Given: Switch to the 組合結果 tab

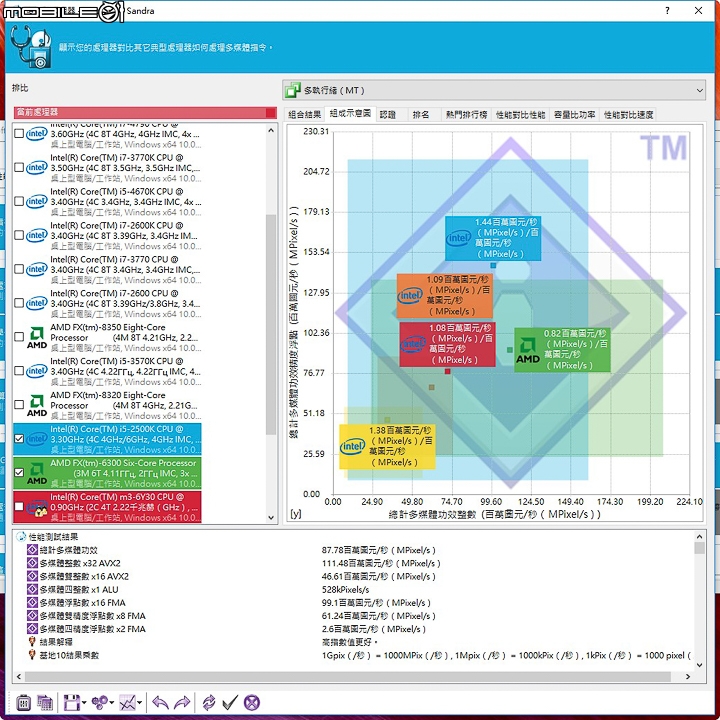Looking at the screenshot, I should pyautogui.click(x=304, y=114).
